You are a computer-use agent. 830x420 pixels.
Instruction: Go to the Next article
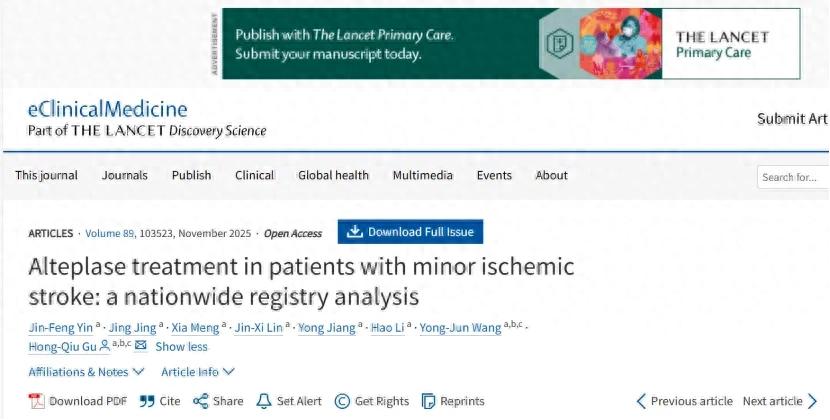780,401
